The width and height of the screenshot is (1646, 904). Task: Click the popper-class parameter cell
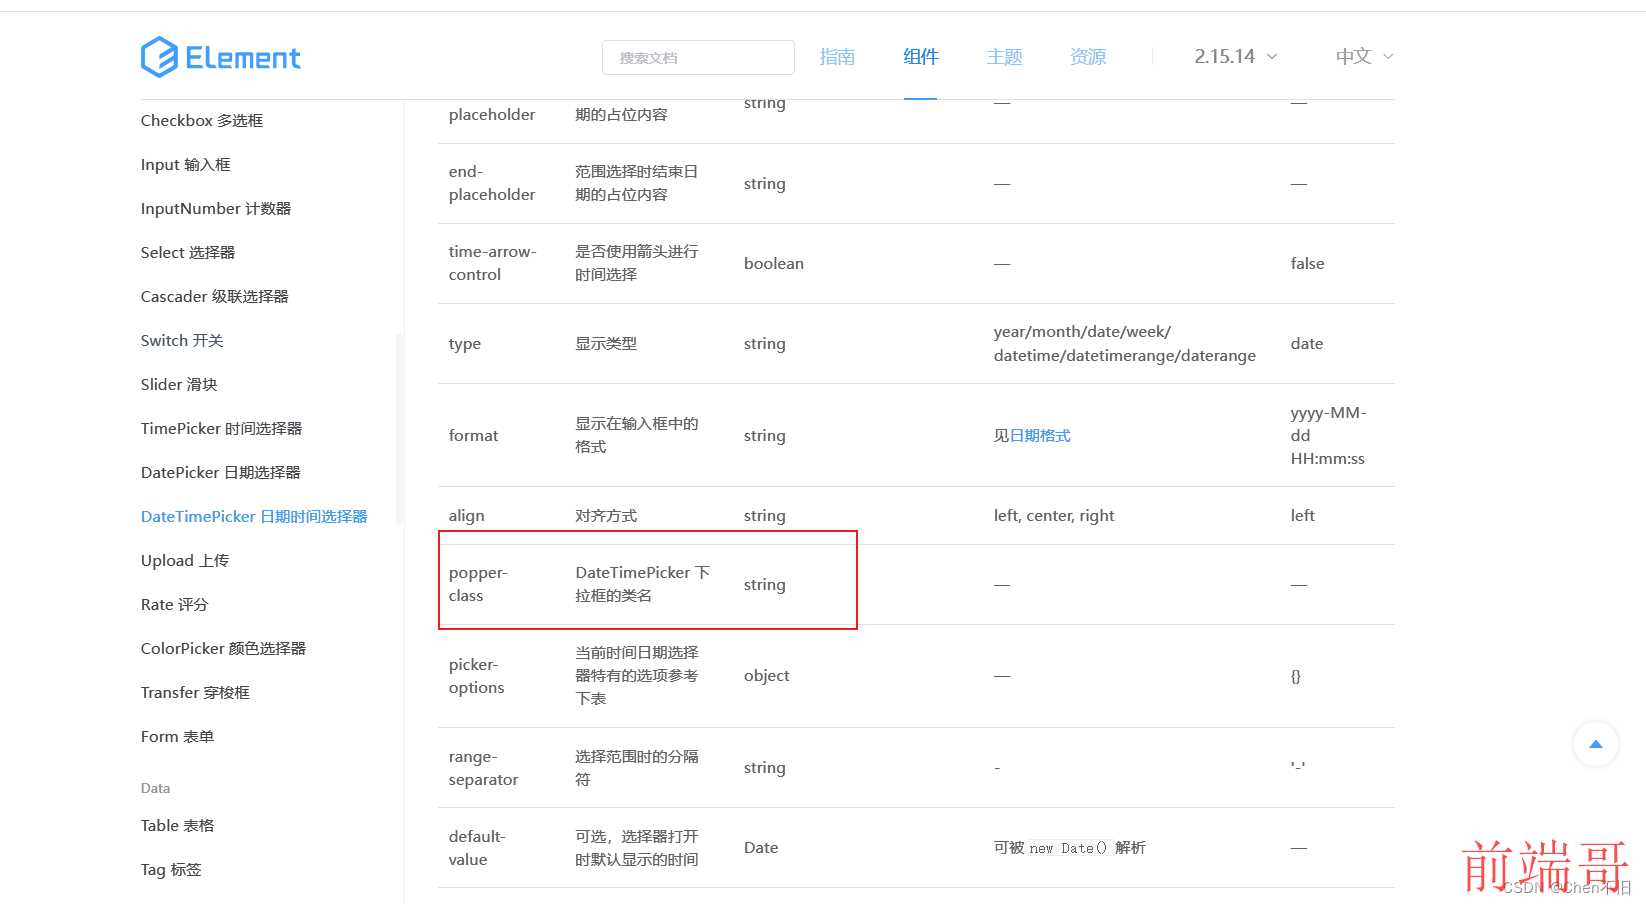[478, 584]
